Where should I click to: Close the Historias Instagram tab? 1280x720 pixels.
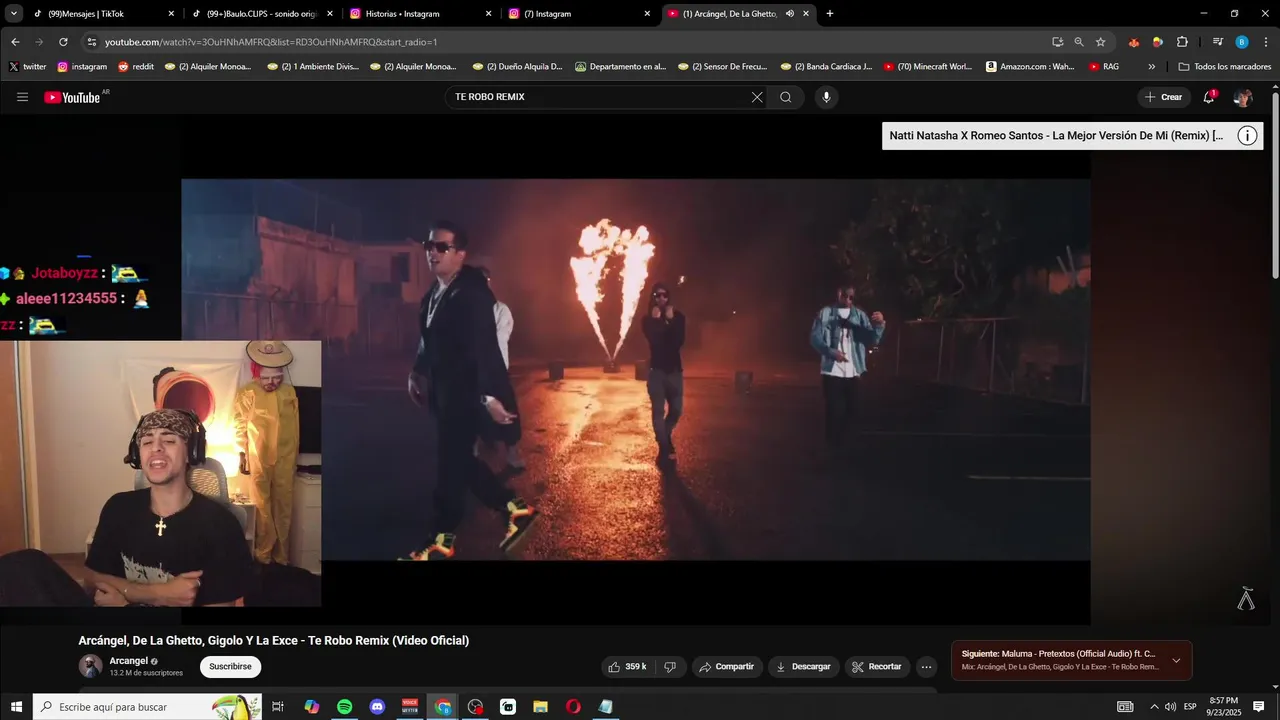488,14
